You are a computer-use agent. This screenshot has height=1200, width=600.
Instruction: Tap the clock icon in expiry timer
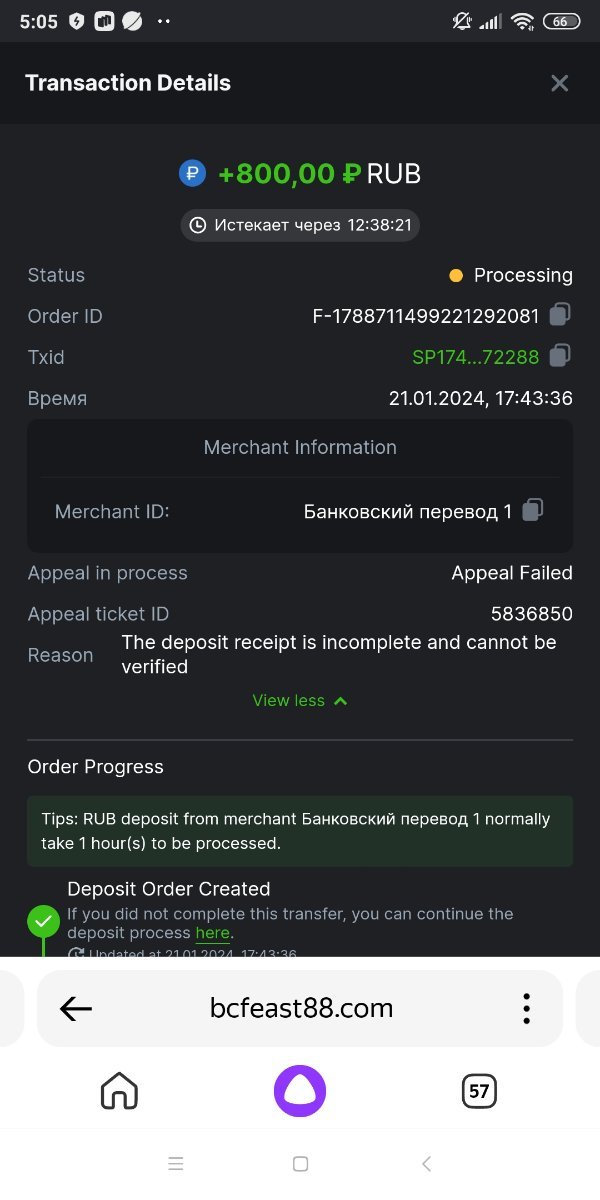click(198, 225)
